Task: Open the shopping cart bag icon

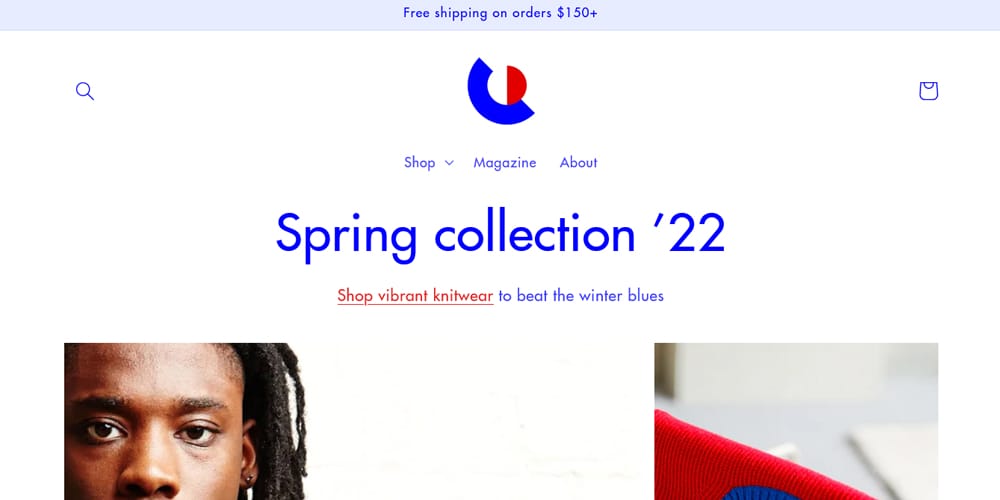Action: pos(928,91)
